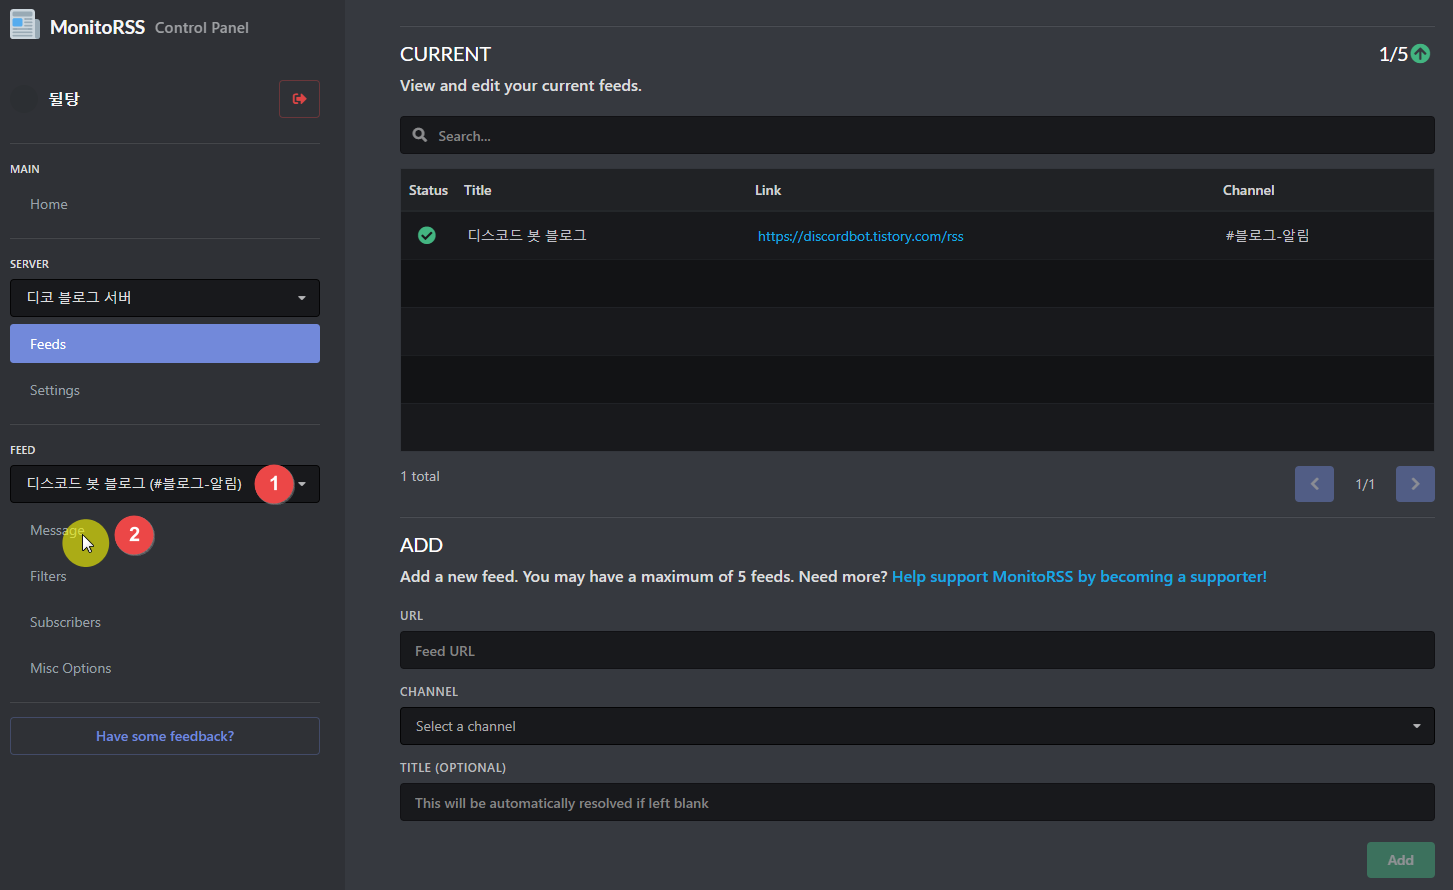The width and height of the screenshot is (1453, 890).
Task: Click the MonitoRSS logo icon
Action: (25, 25)
